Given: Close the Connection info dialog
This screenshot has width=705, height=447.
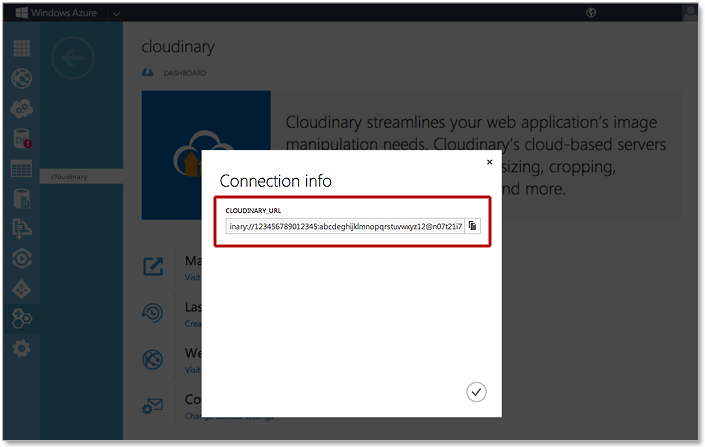Looking at the screenshot, I should 490,162.
